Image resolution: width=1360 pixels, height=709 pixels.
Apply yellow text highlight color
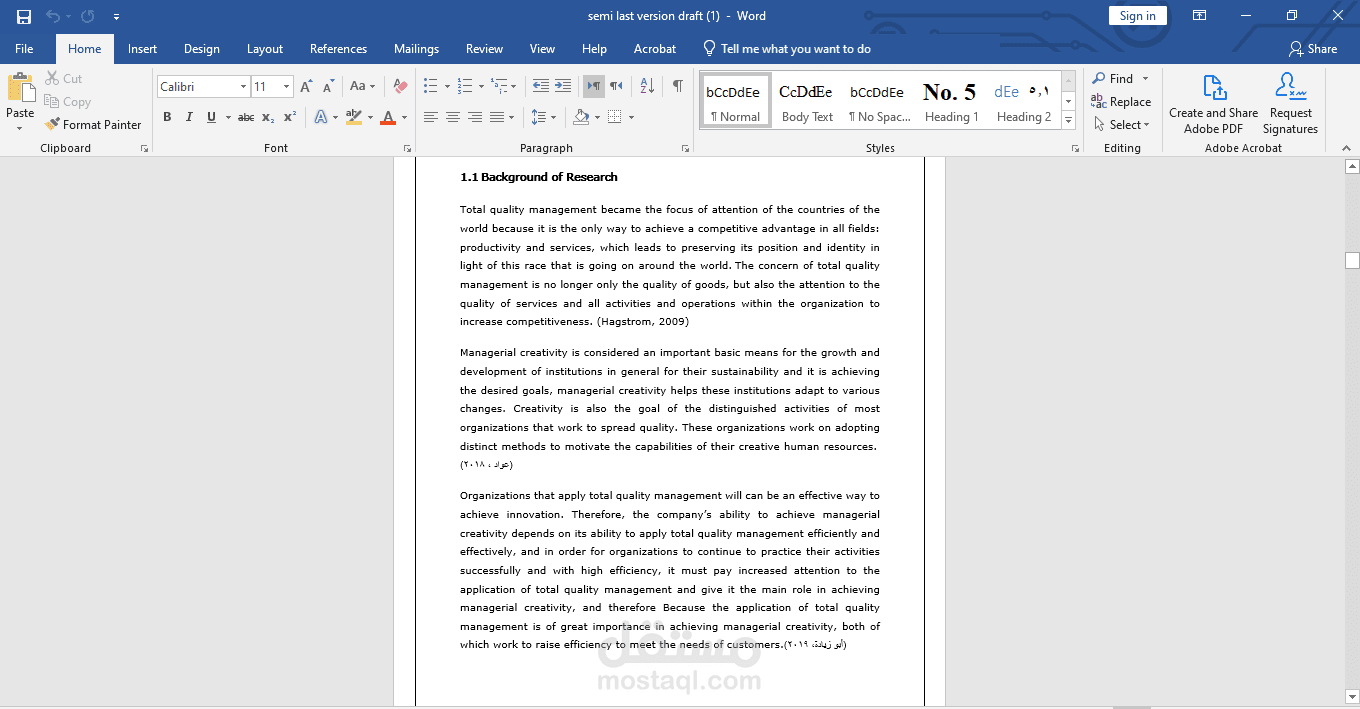click(x=353, y=117)
